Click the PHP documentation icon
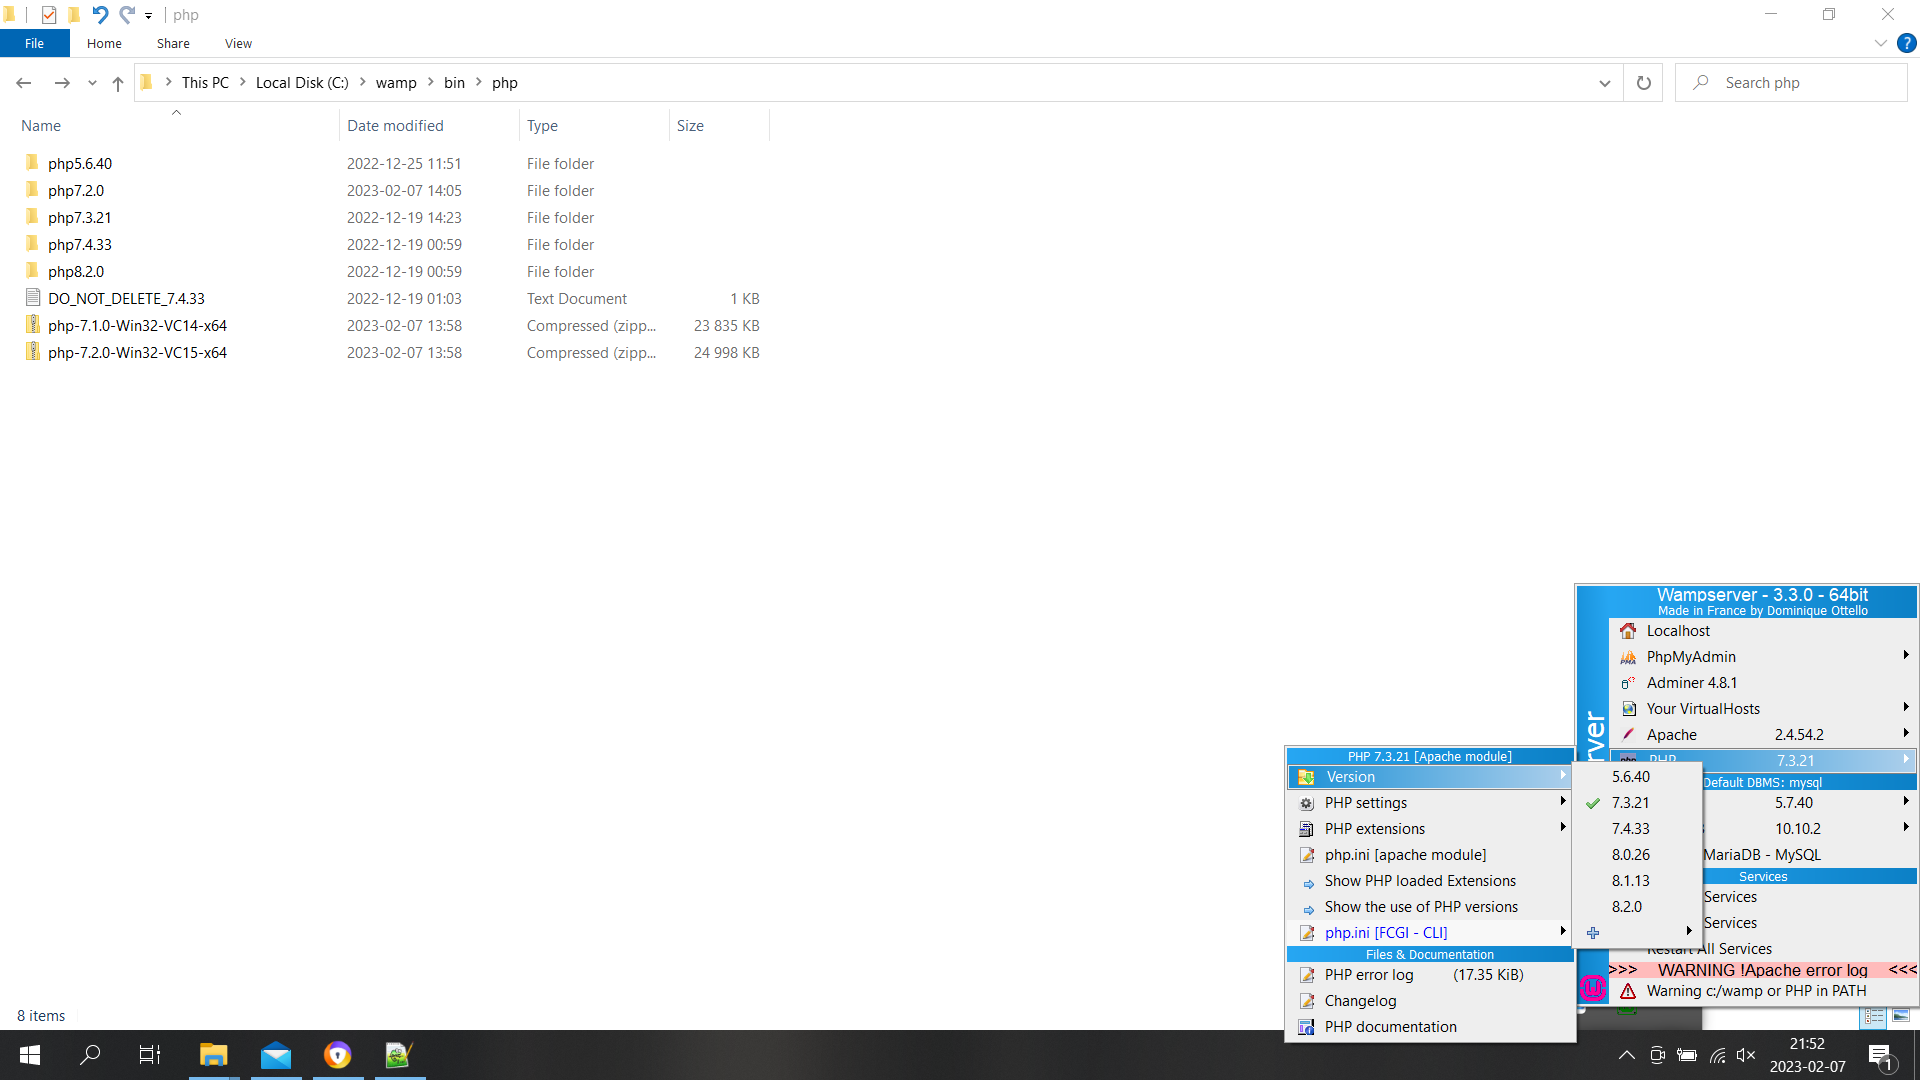This screenshot has width=1920, height=1080. (1306, 1027)
